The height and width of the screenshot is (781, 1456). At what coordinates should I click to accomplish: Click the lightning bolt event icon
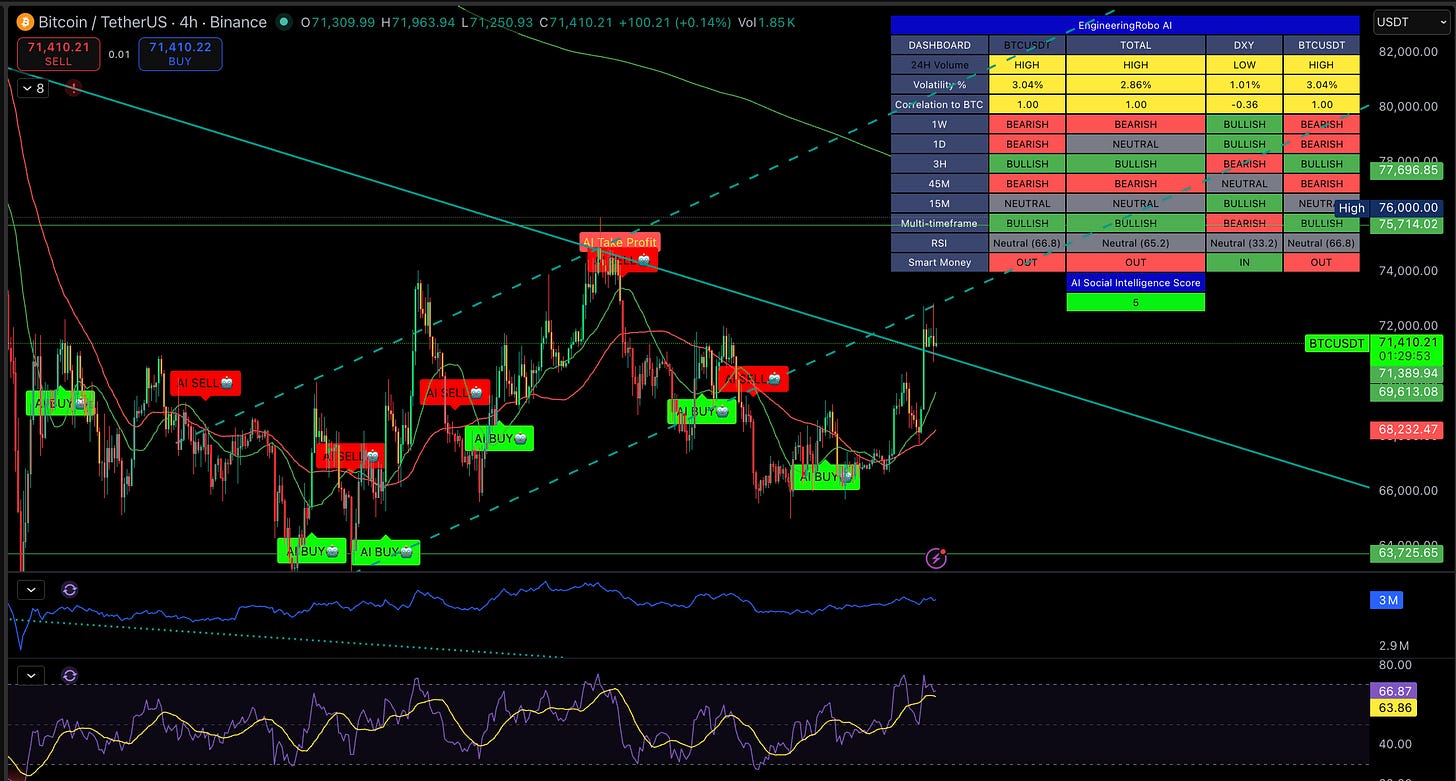tap(936, 558)
